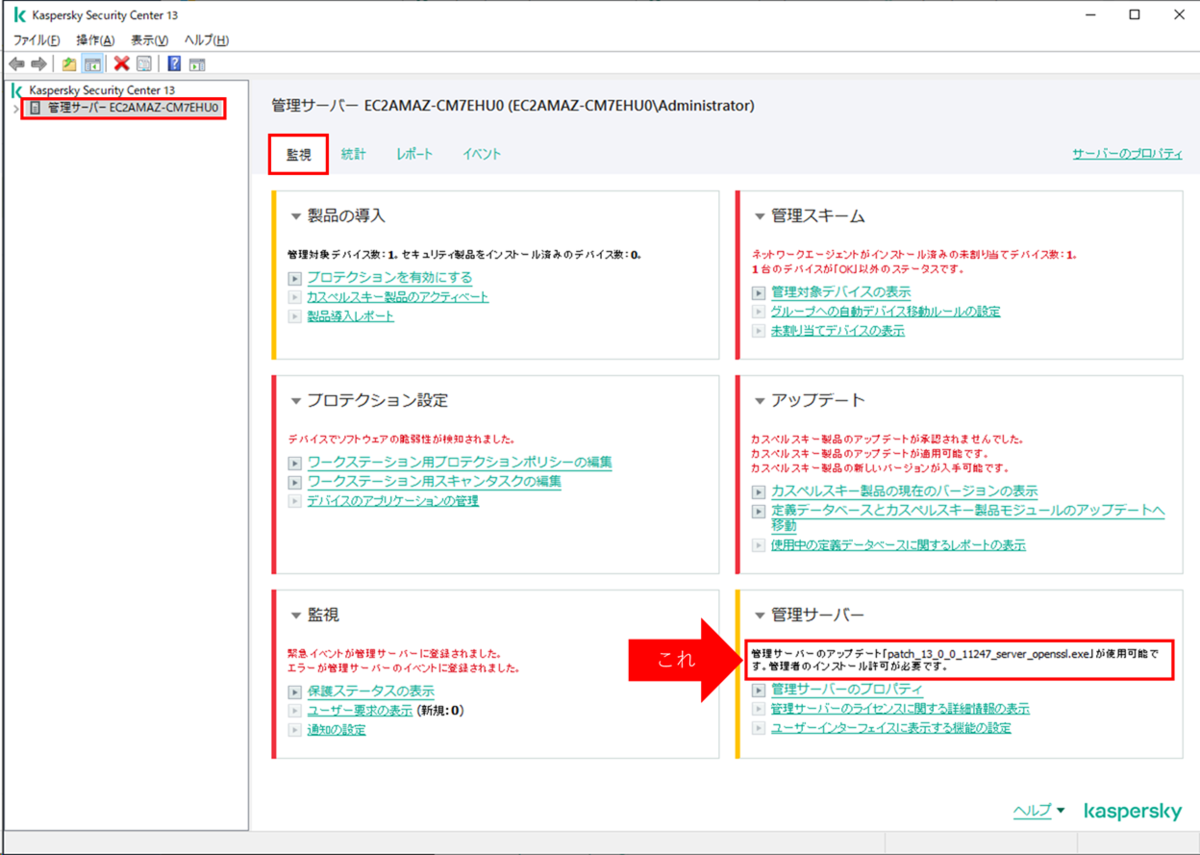This screenshot has width=1200, height=855.
Task: Click デバイスでソフトウェアの脆弱性が検知されました warning text
Action: pos(401,439)
